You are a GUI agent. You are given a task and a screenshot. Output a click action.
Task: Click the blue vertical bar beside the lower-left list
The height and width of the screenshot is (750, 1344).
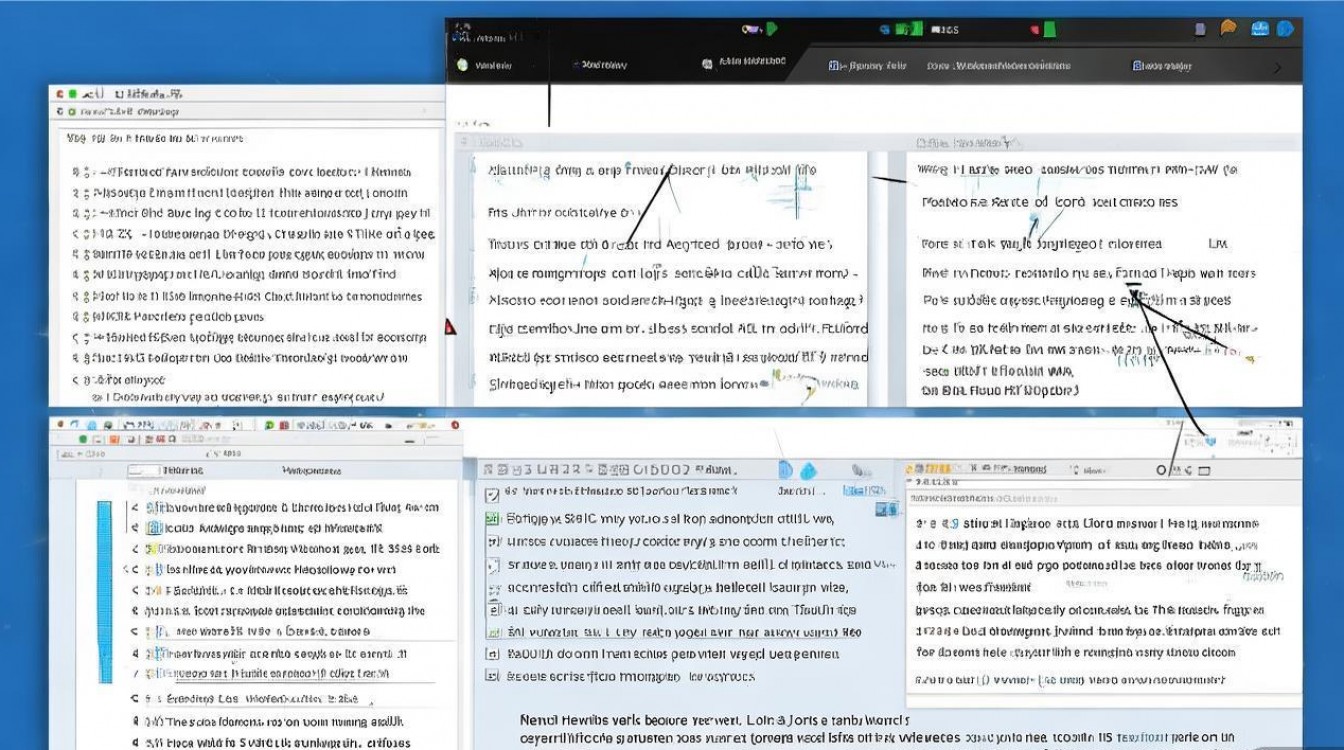(105, 590)
